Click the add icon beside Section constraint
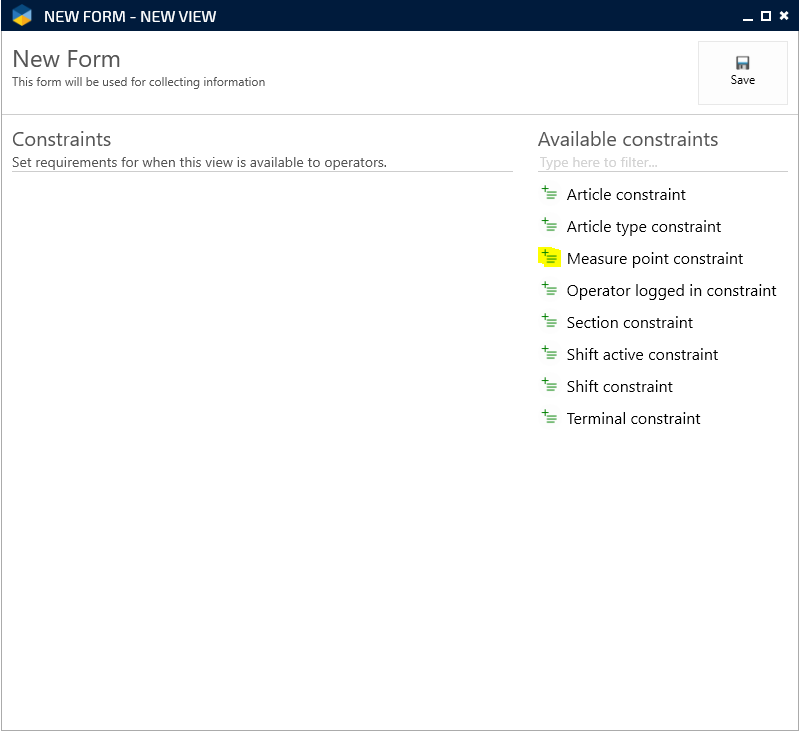The width and height of the screenshot is (800, 732). pyautogui.click(x=549, y=322)
